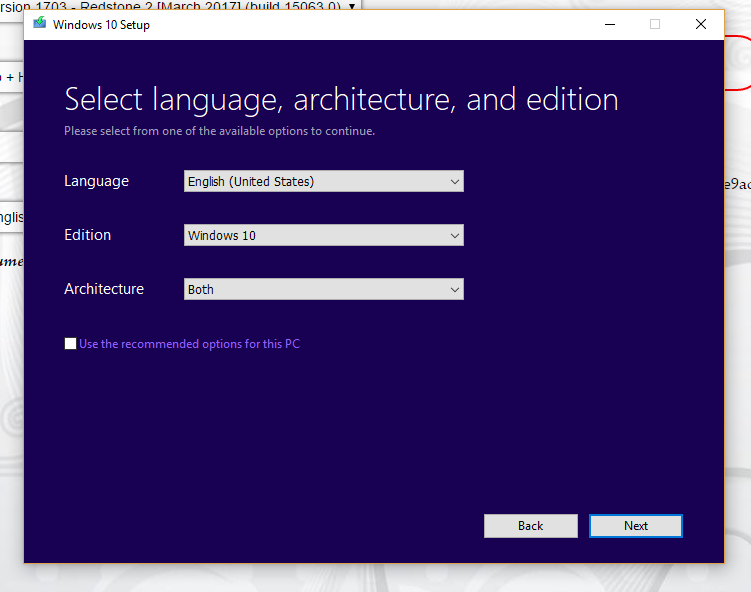Enable Use the recommended options checkbox
Viewport: 751px width, 592px height.
pyautogui.click(x=70, y=344)
